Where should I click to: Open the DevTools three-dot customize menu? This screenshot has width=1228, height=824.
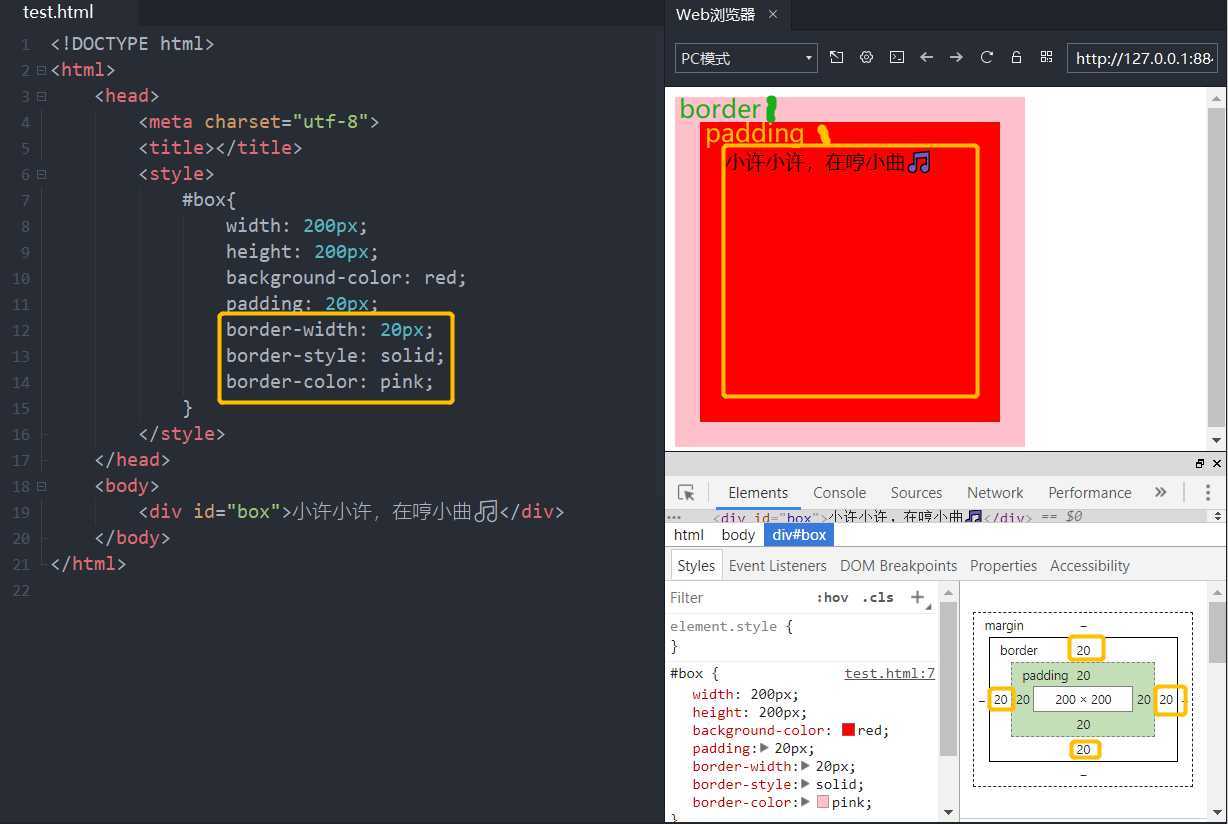[1208, 492]
